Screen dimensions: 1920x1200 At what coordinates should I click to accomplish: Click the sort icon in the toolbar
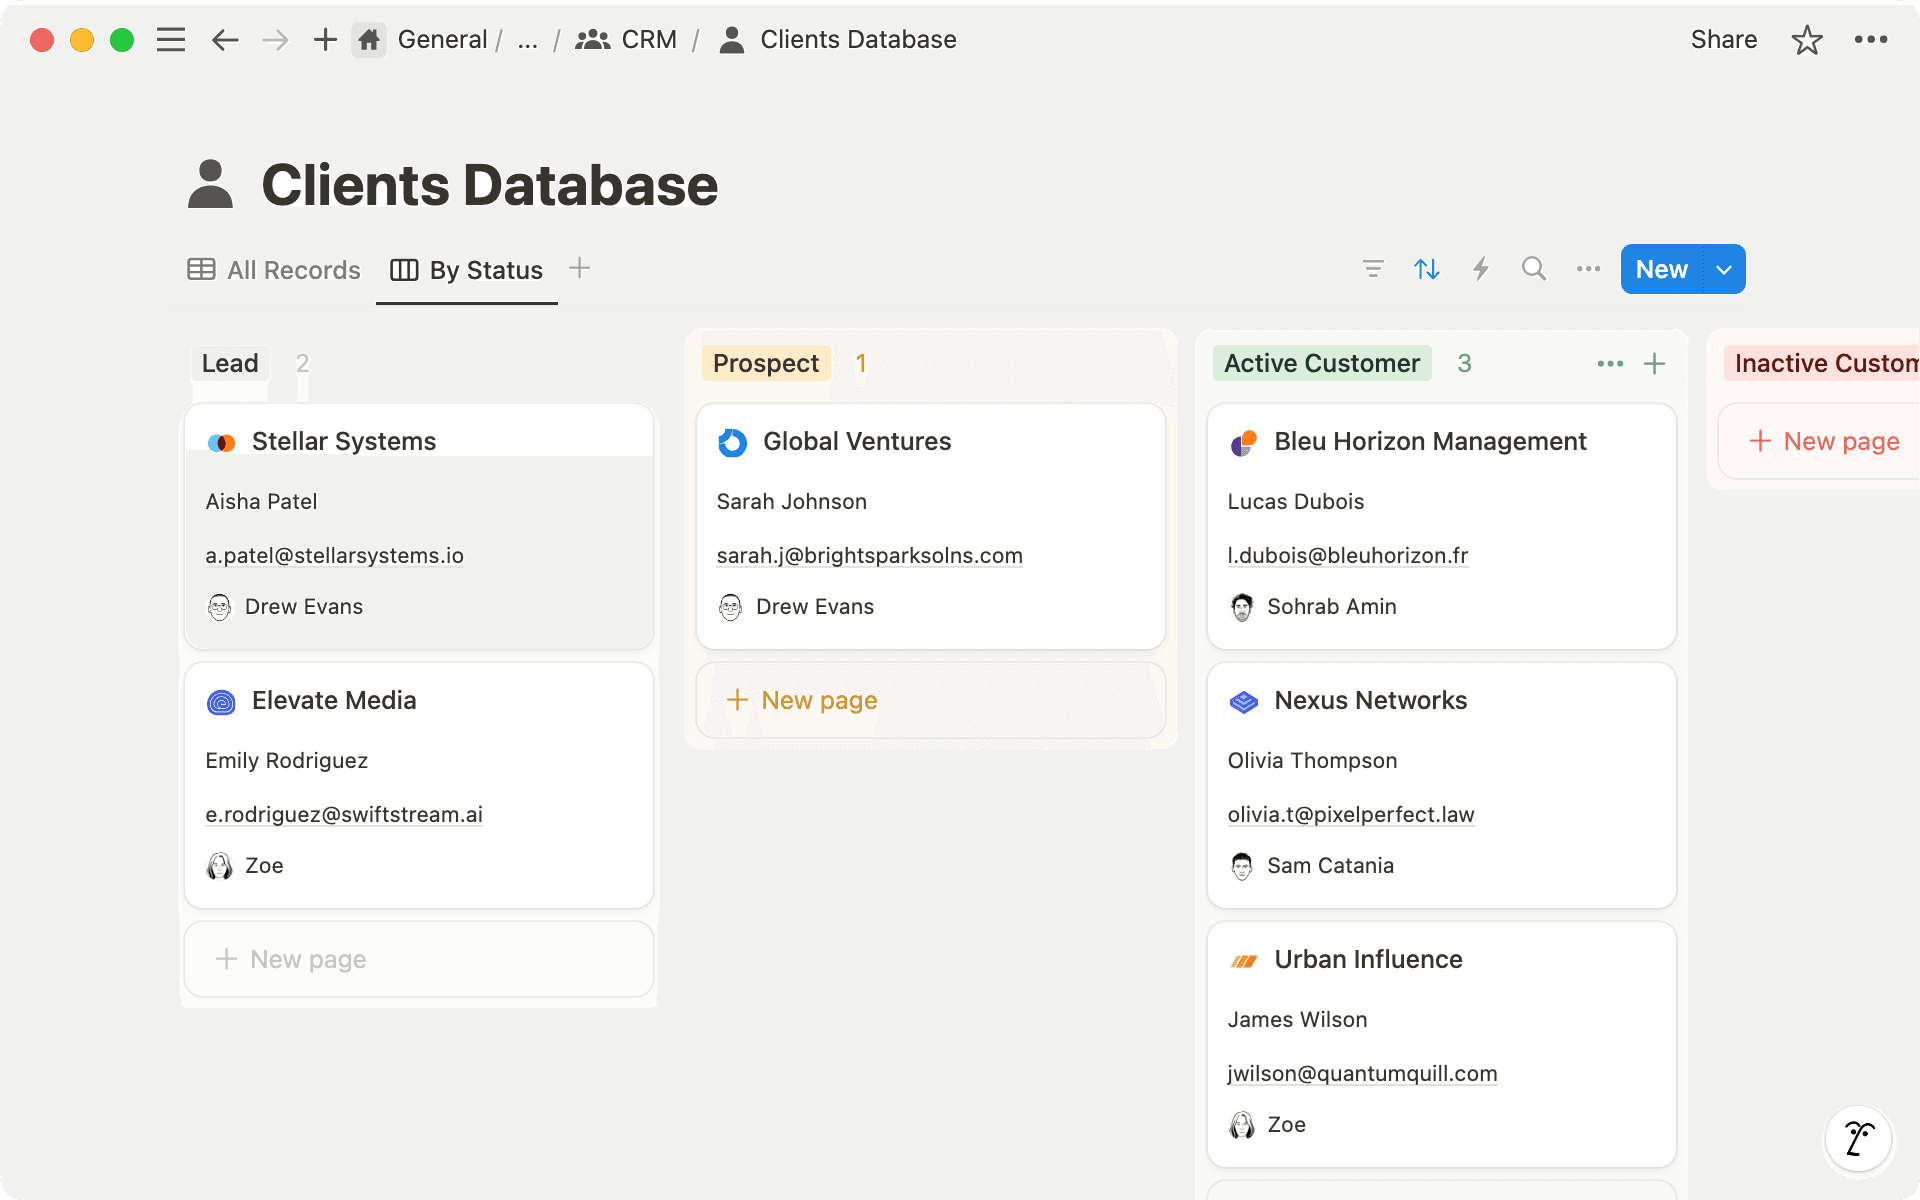click(1426, 268)
